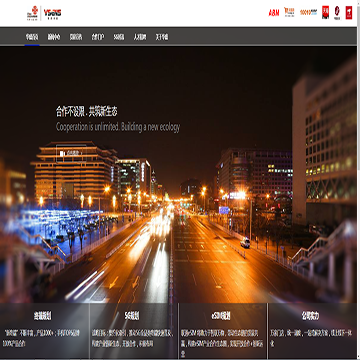360x360 pixels.
Task: Open the second navigation menu item
Action: (54, 37)
